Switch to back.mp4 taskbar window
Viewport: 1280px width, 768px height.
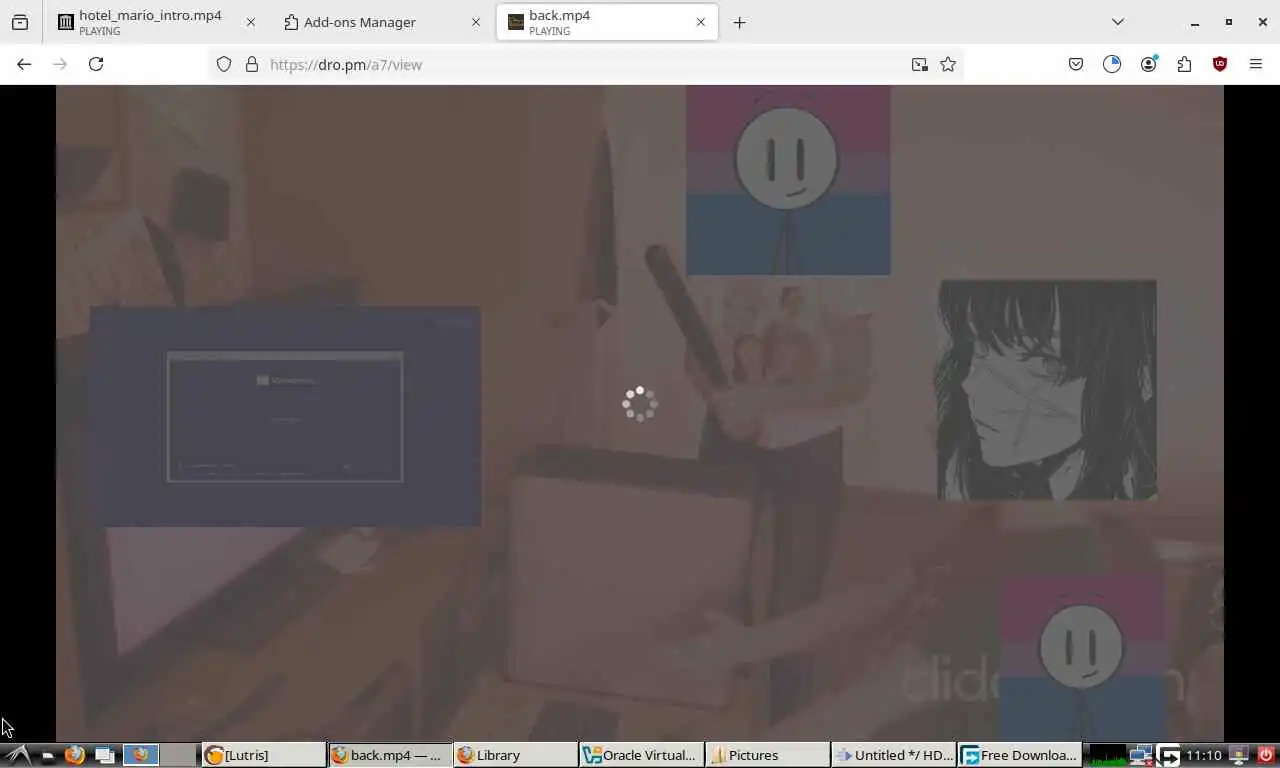click(390, 755)
